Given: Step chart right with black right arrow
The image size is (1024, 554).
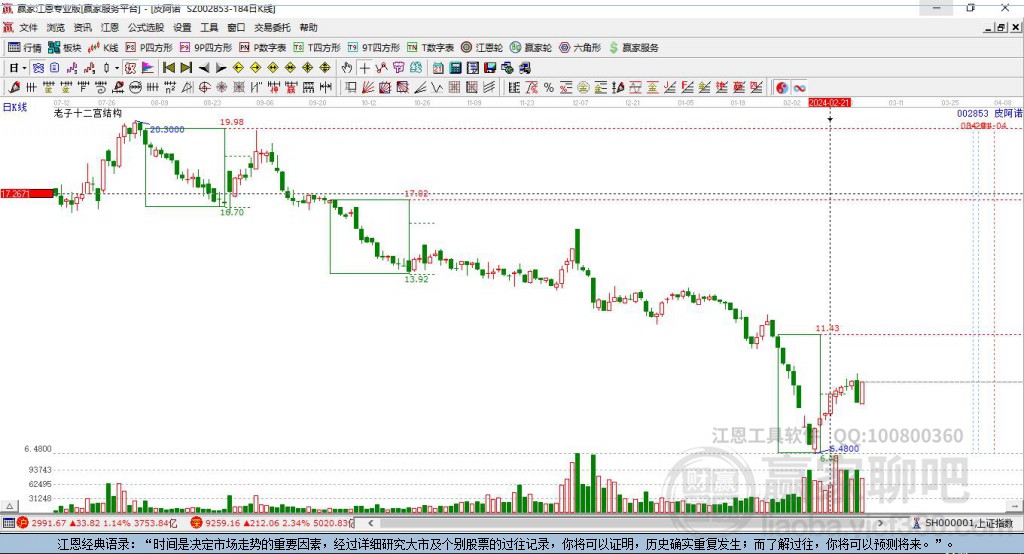Looking at the screenshot, I should click(x=221, y=68).
